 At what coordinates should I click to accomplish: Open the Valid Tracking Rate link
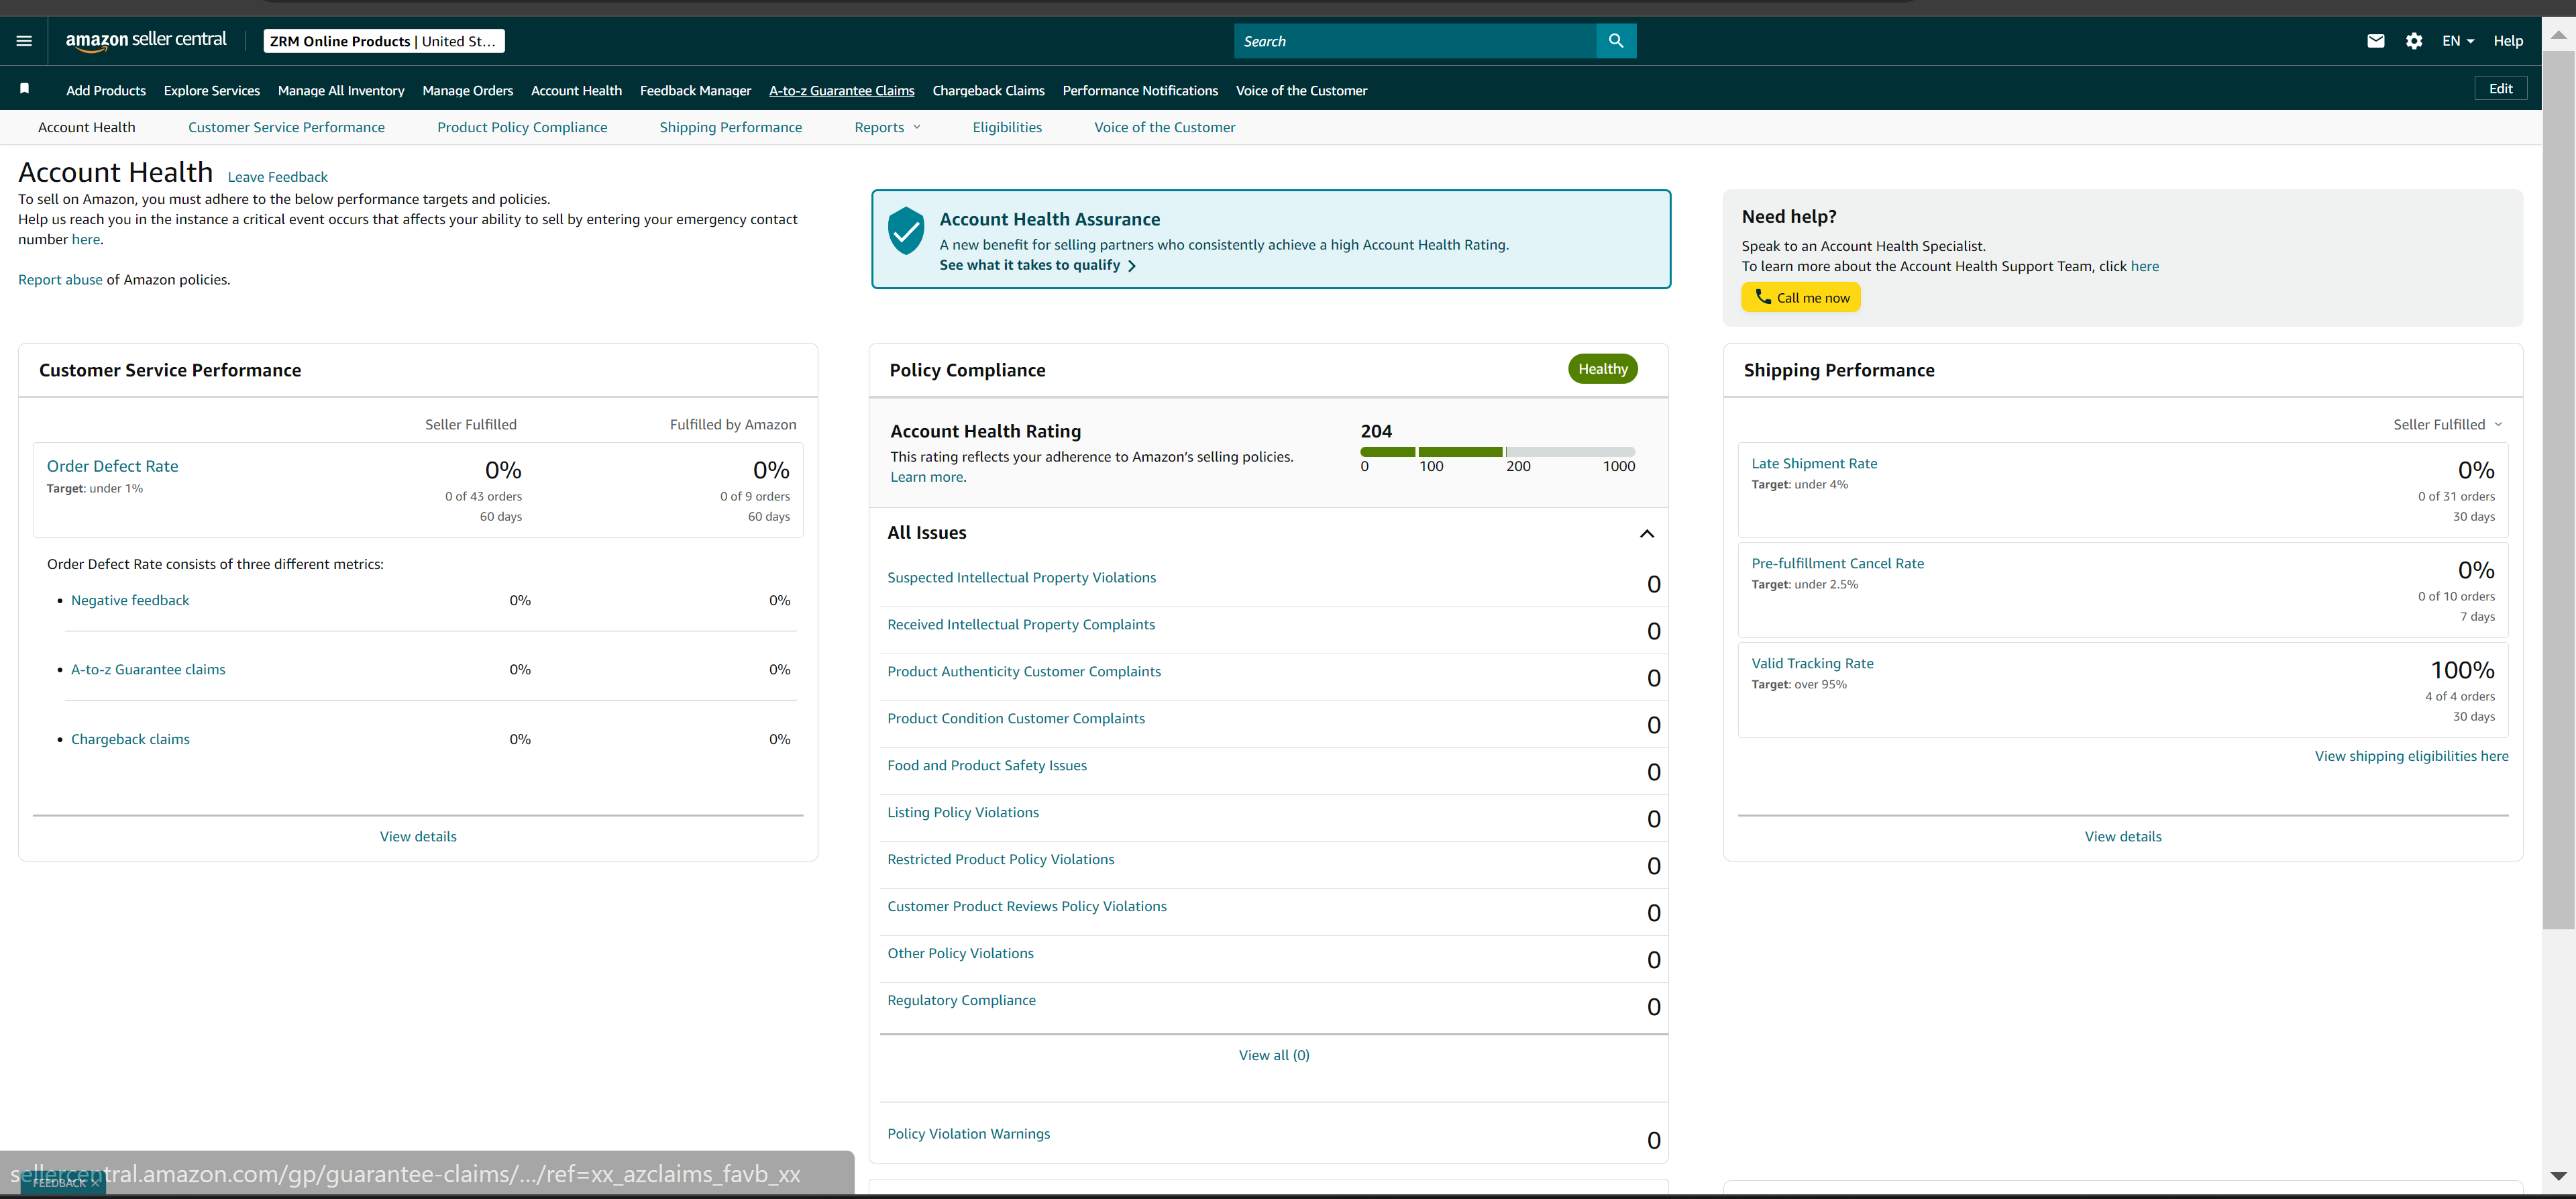tap(1812, 664)
